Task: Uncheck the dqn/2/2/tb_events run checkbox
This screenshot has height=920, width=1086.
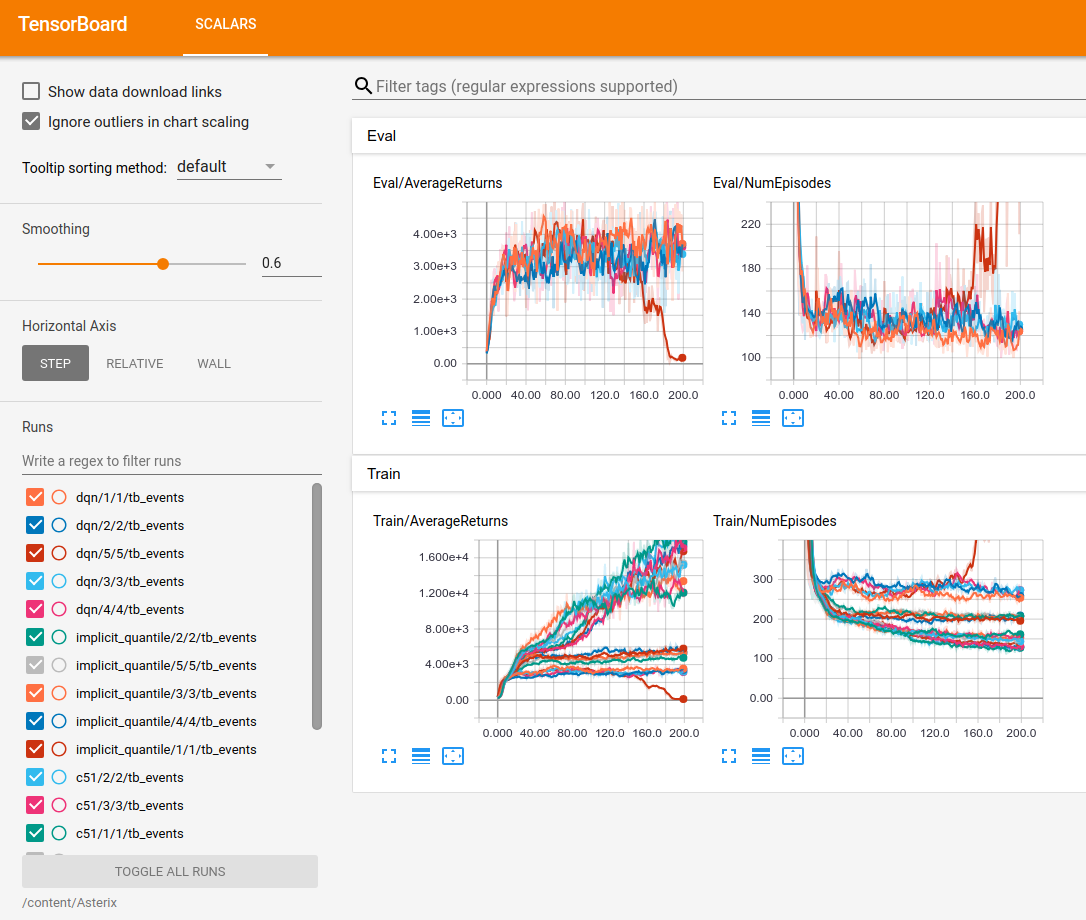Action: pyautogui.click(x=35, y=525)
